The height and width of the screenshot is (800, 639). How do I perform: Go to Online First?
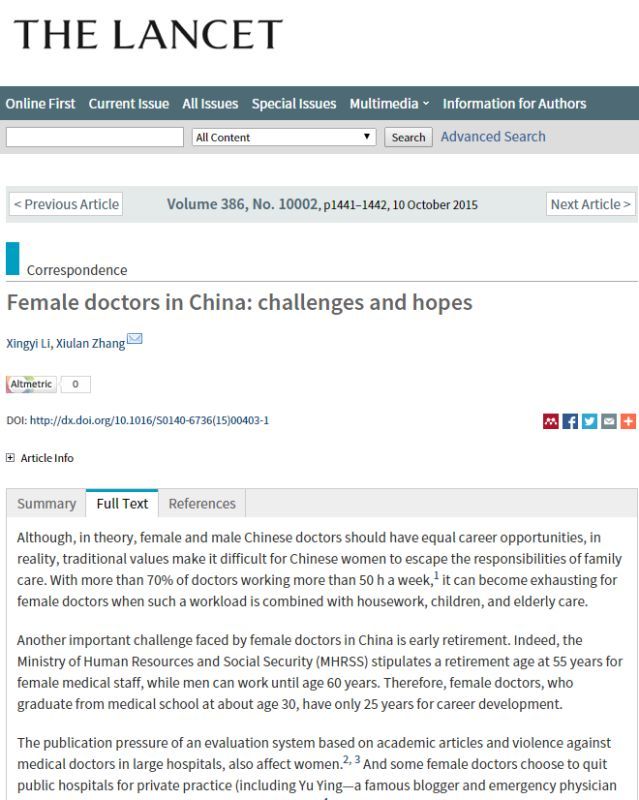tap(40, 104)
